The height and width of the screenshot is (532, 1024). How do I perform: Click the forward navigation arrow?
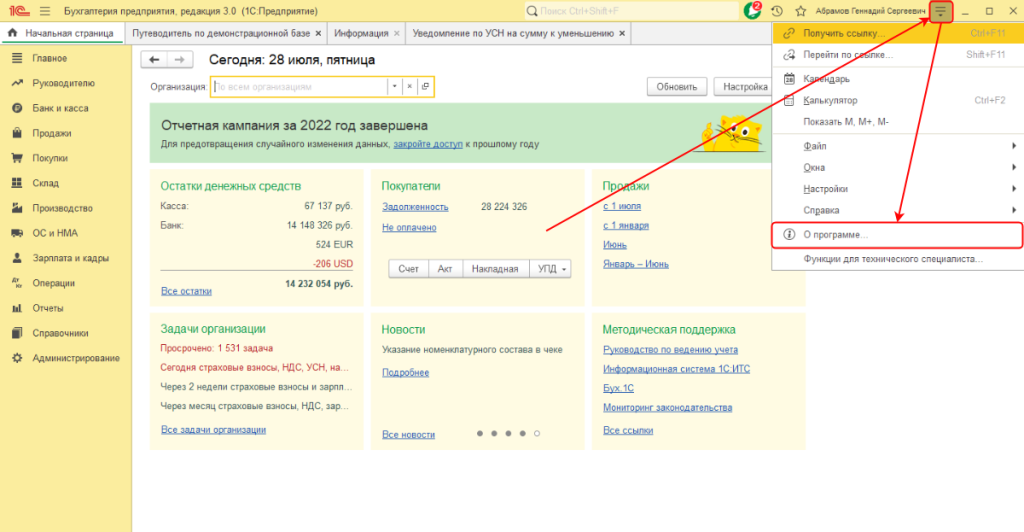[180, 59]
